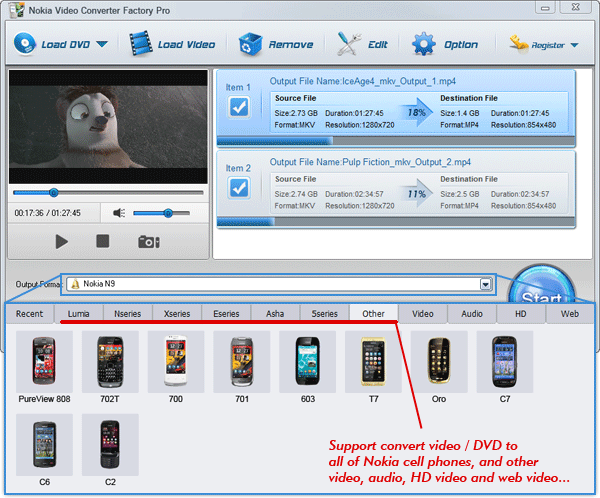This screenshot has height=498, width=600.
Task: Open the Option gear icon
Action: (x=424, y=44)
